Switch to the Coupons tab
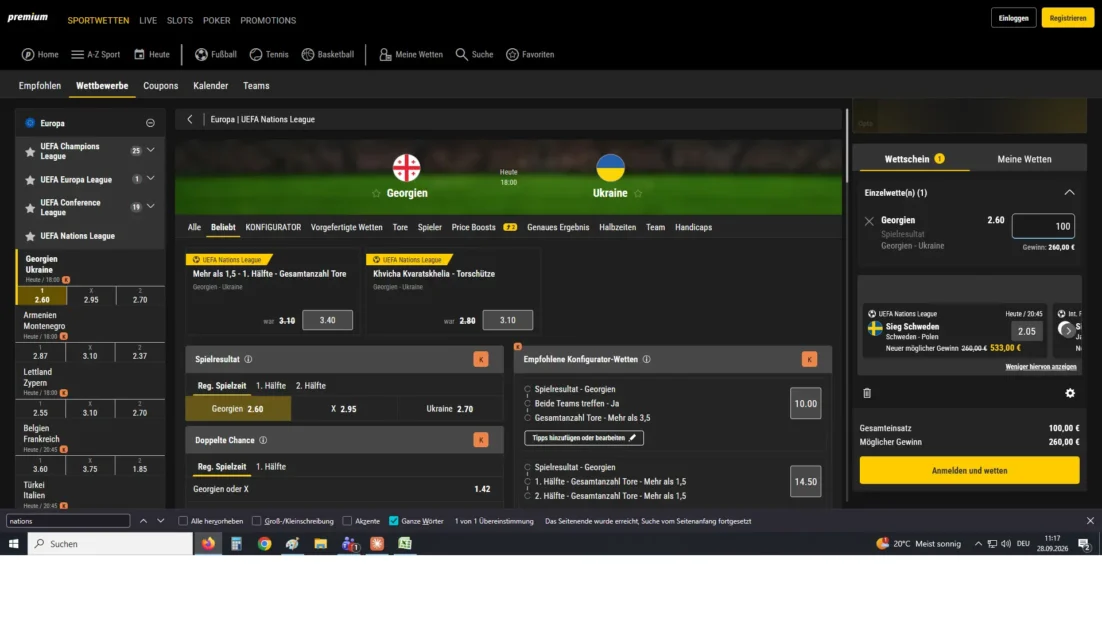1102x620 pixels. [x=161, y=86]
